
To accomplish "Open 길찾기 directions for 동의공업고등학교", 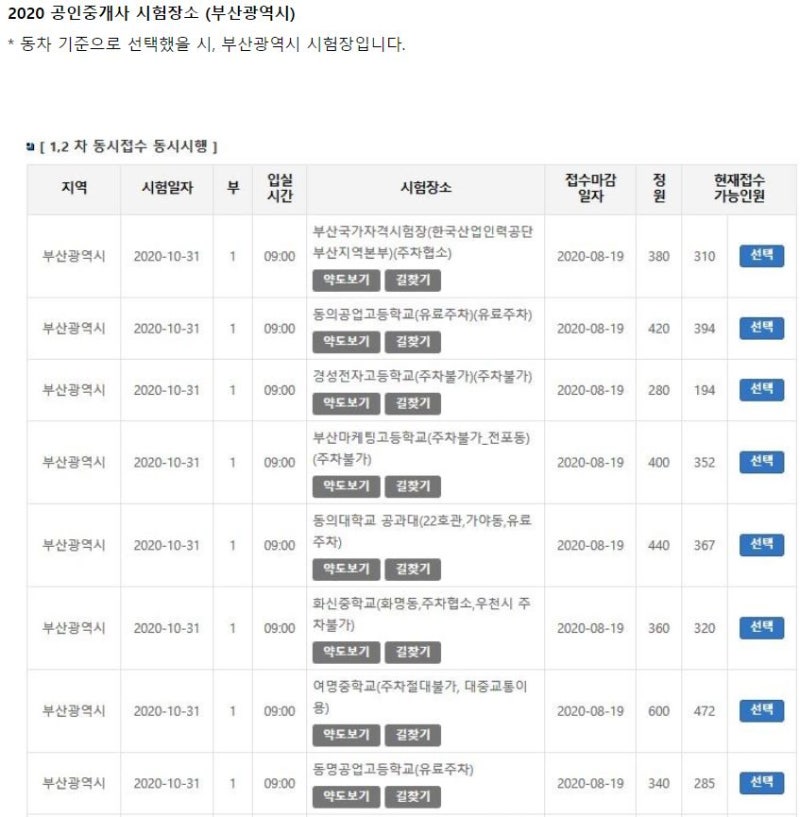I will tap(413, 342).
